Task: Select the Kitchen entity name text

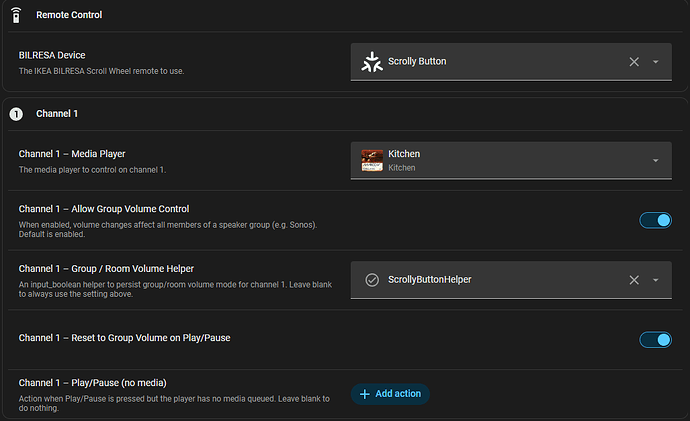Action: point(404,154)
